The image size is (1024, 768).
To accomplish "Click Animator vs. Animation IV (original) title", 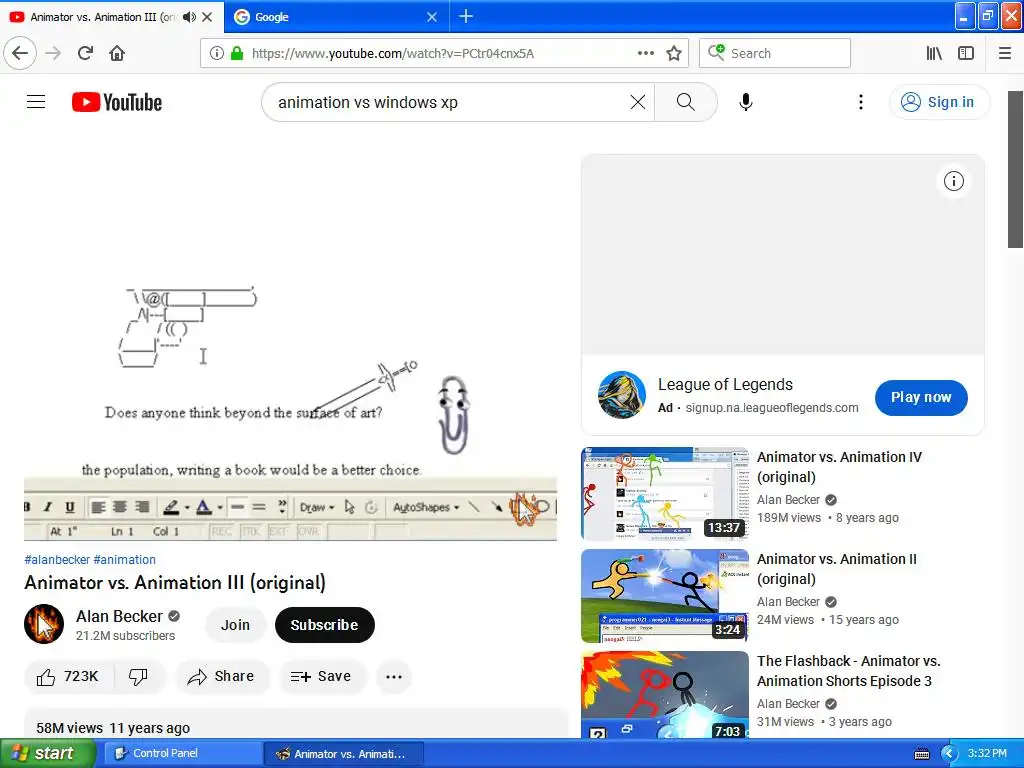I will coord(839,467).
